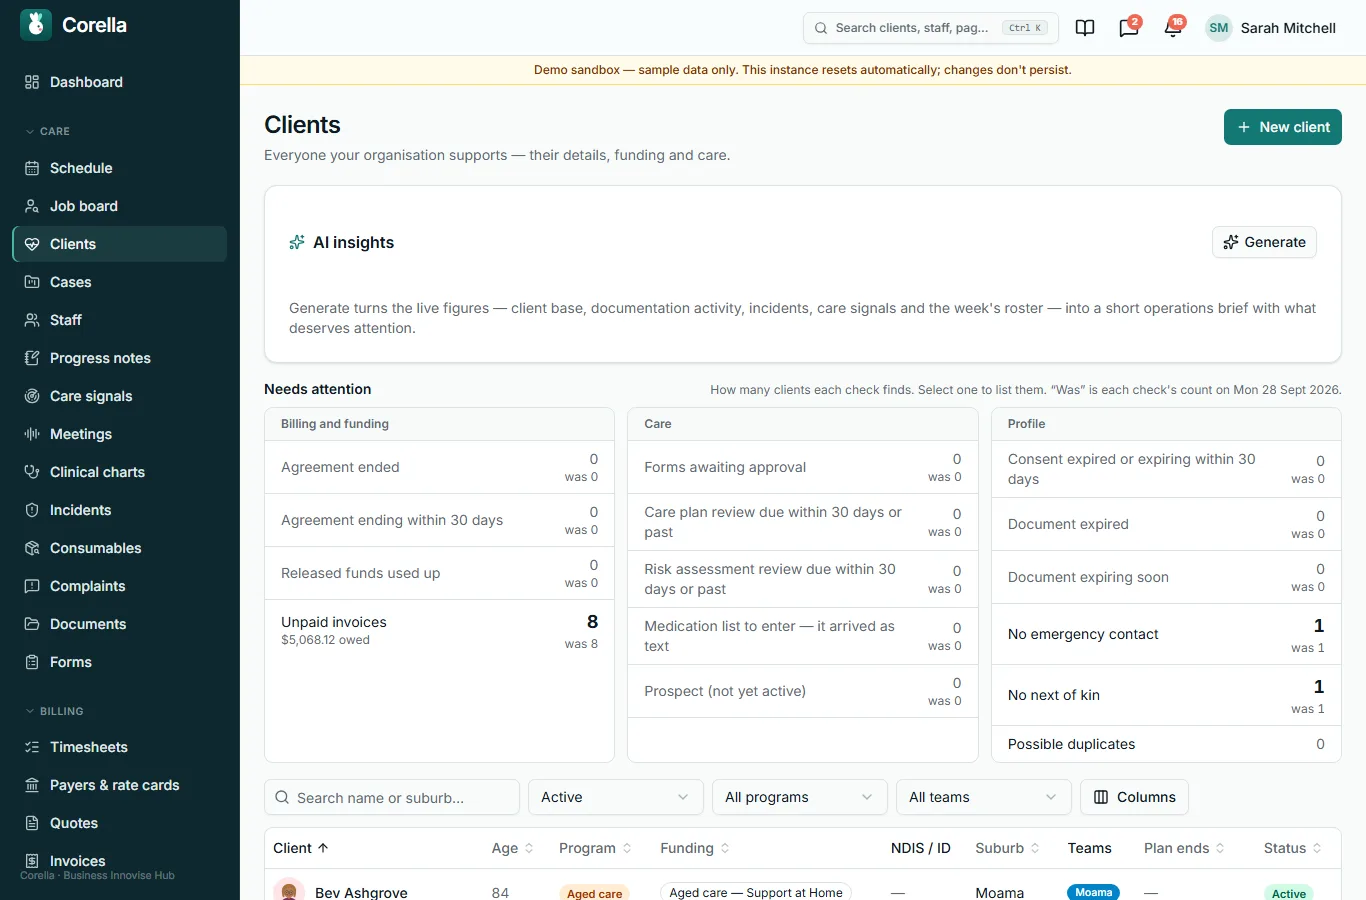Click the Dashboard icon in sidebar
Screen dimensions: 1366x900
(32, 82)
